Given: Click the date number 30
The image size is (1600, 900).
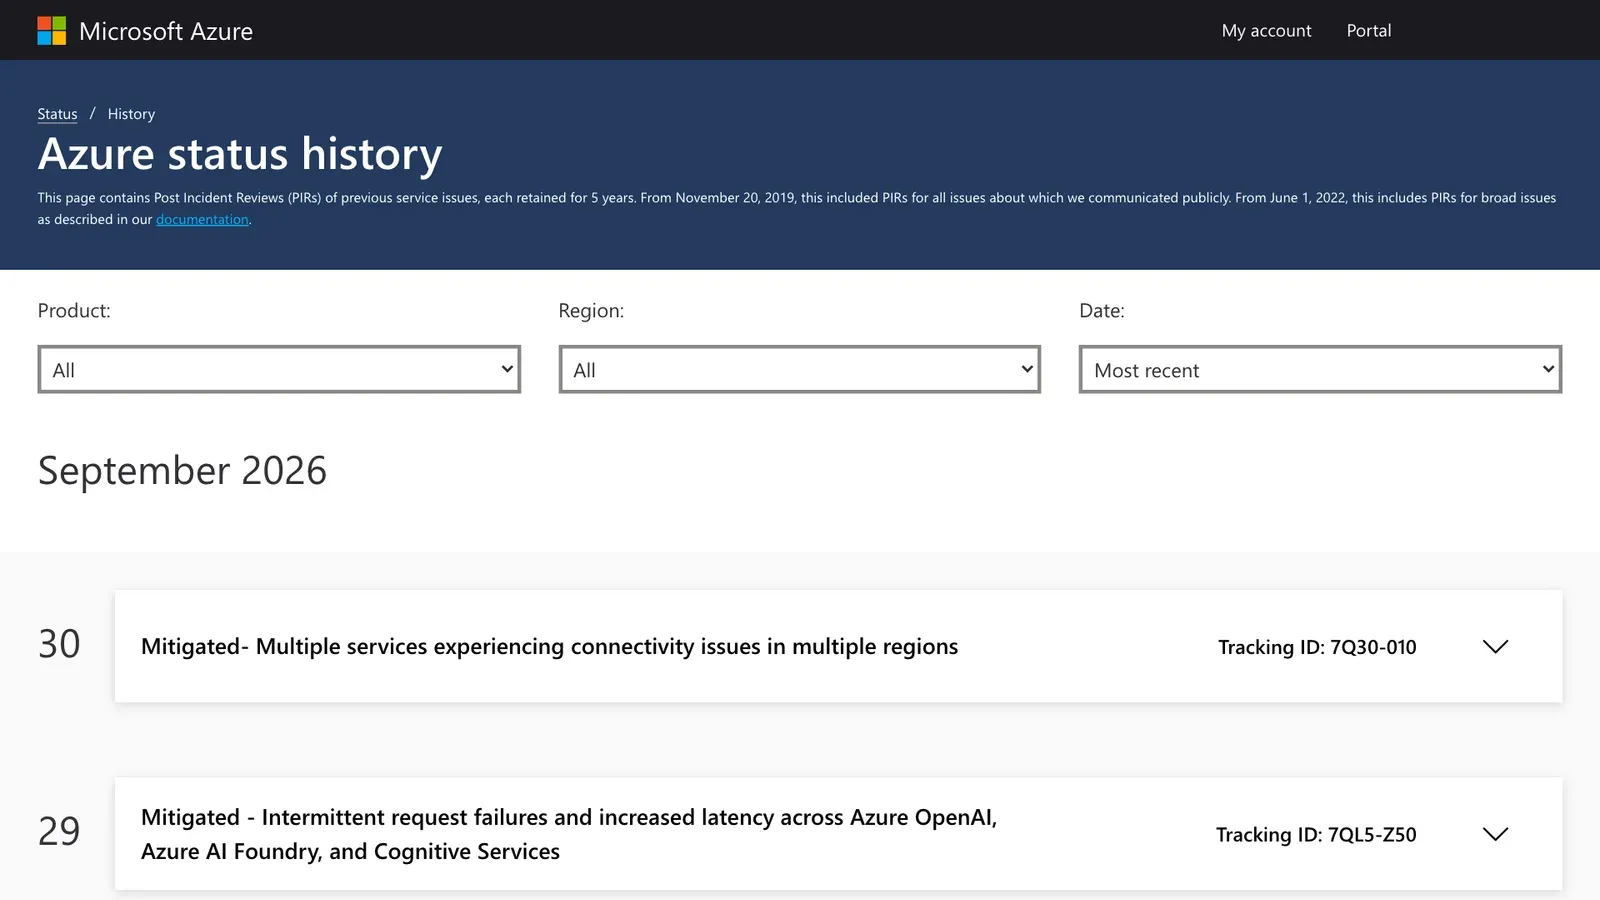Looking at the screenshot, I should (x=59, y=644).
